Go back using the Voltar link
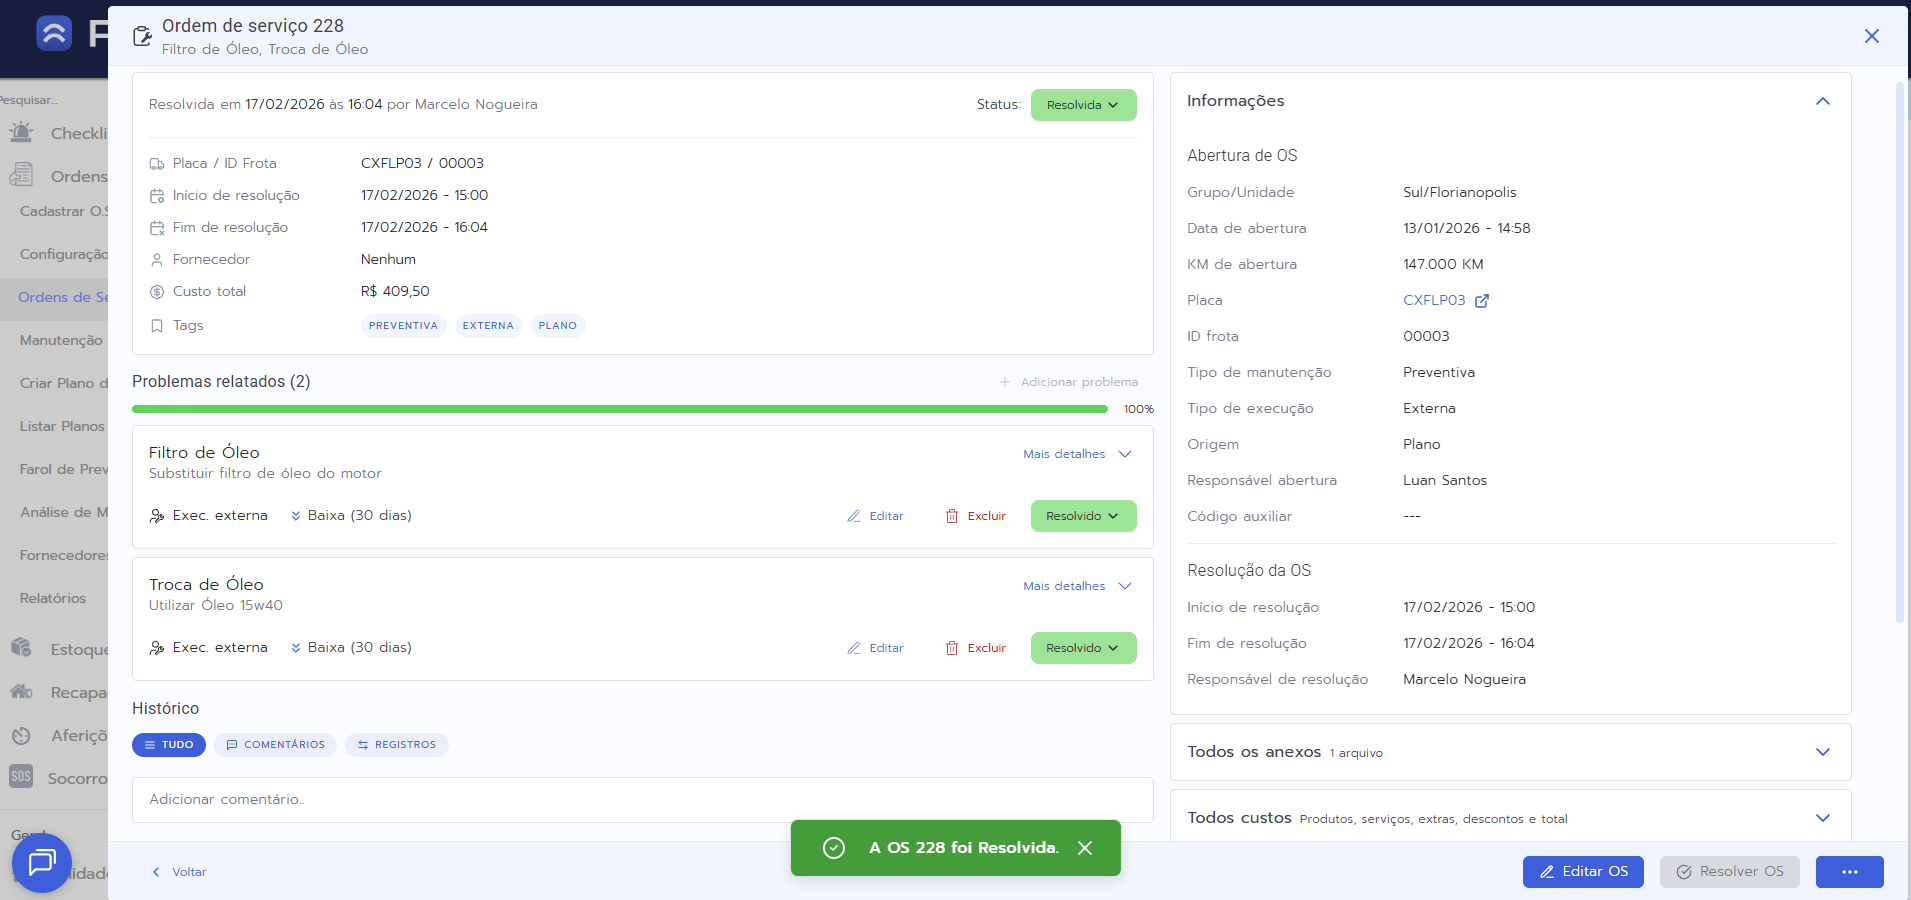 180,872
